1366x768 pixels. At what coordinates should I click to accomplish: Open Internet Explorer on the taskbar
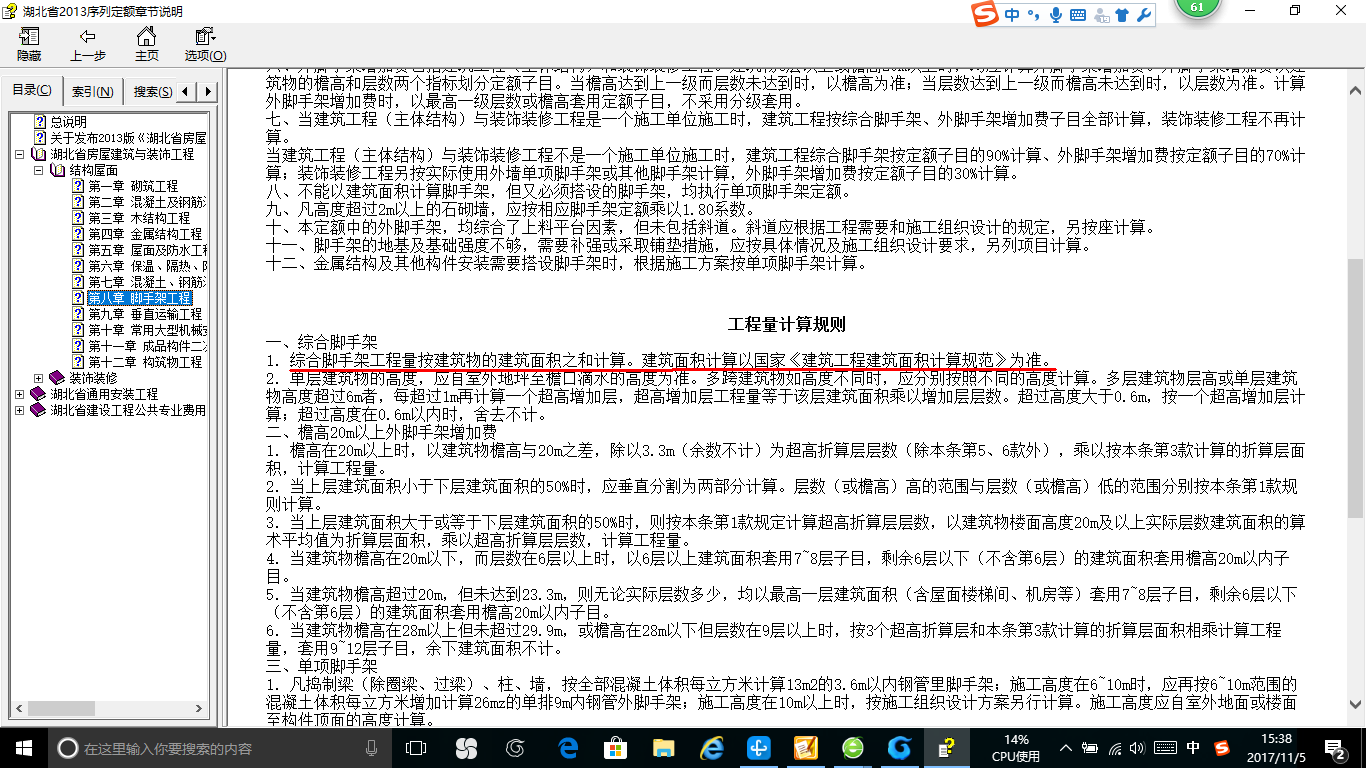711,748
